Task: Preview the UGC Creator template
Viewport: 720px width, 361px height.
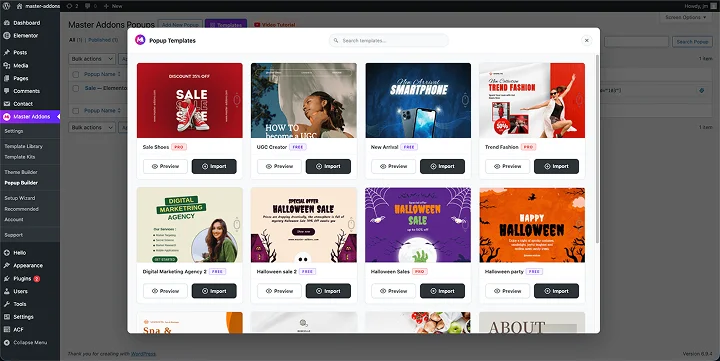Action: pos(279,166)
